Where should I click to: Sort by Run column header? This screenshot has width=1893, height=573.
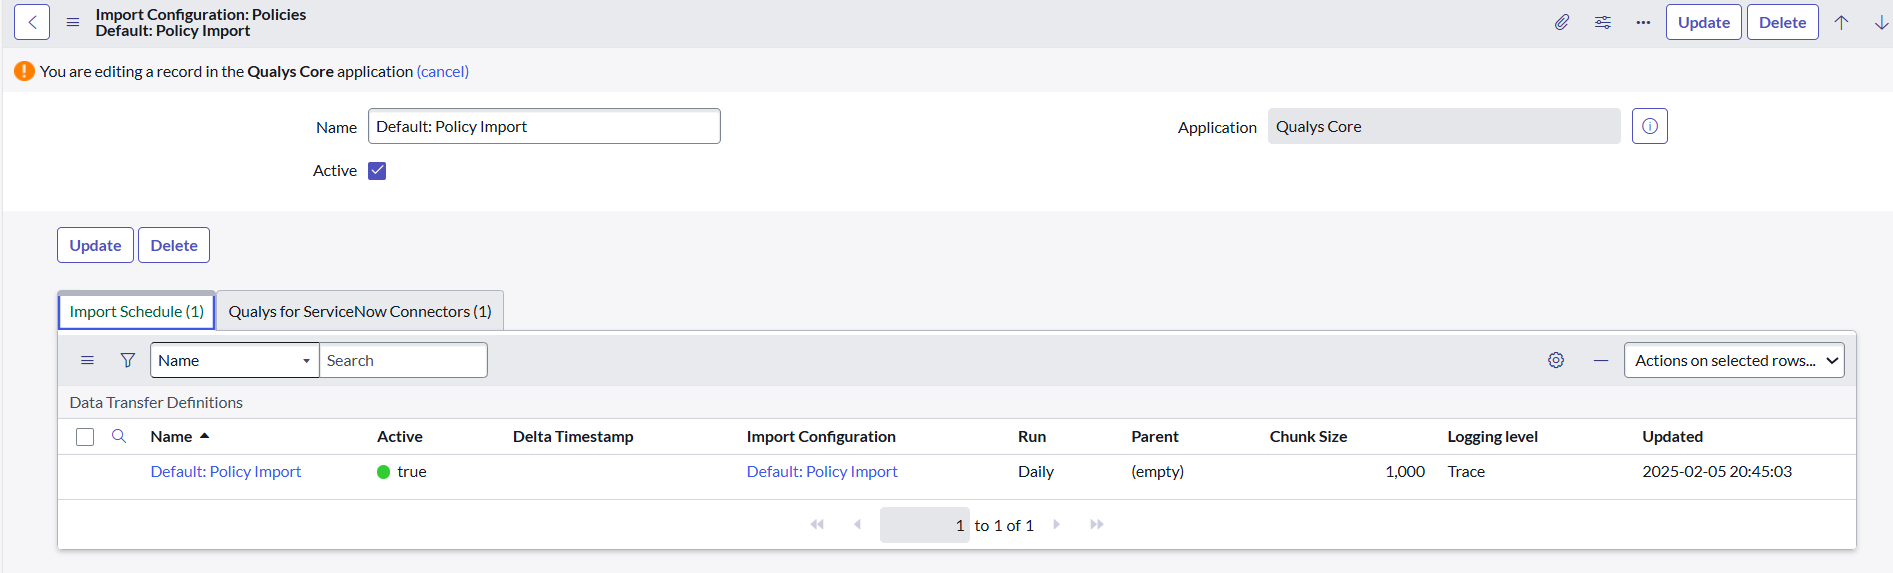pyautogui.click(x=1032, y=437)
